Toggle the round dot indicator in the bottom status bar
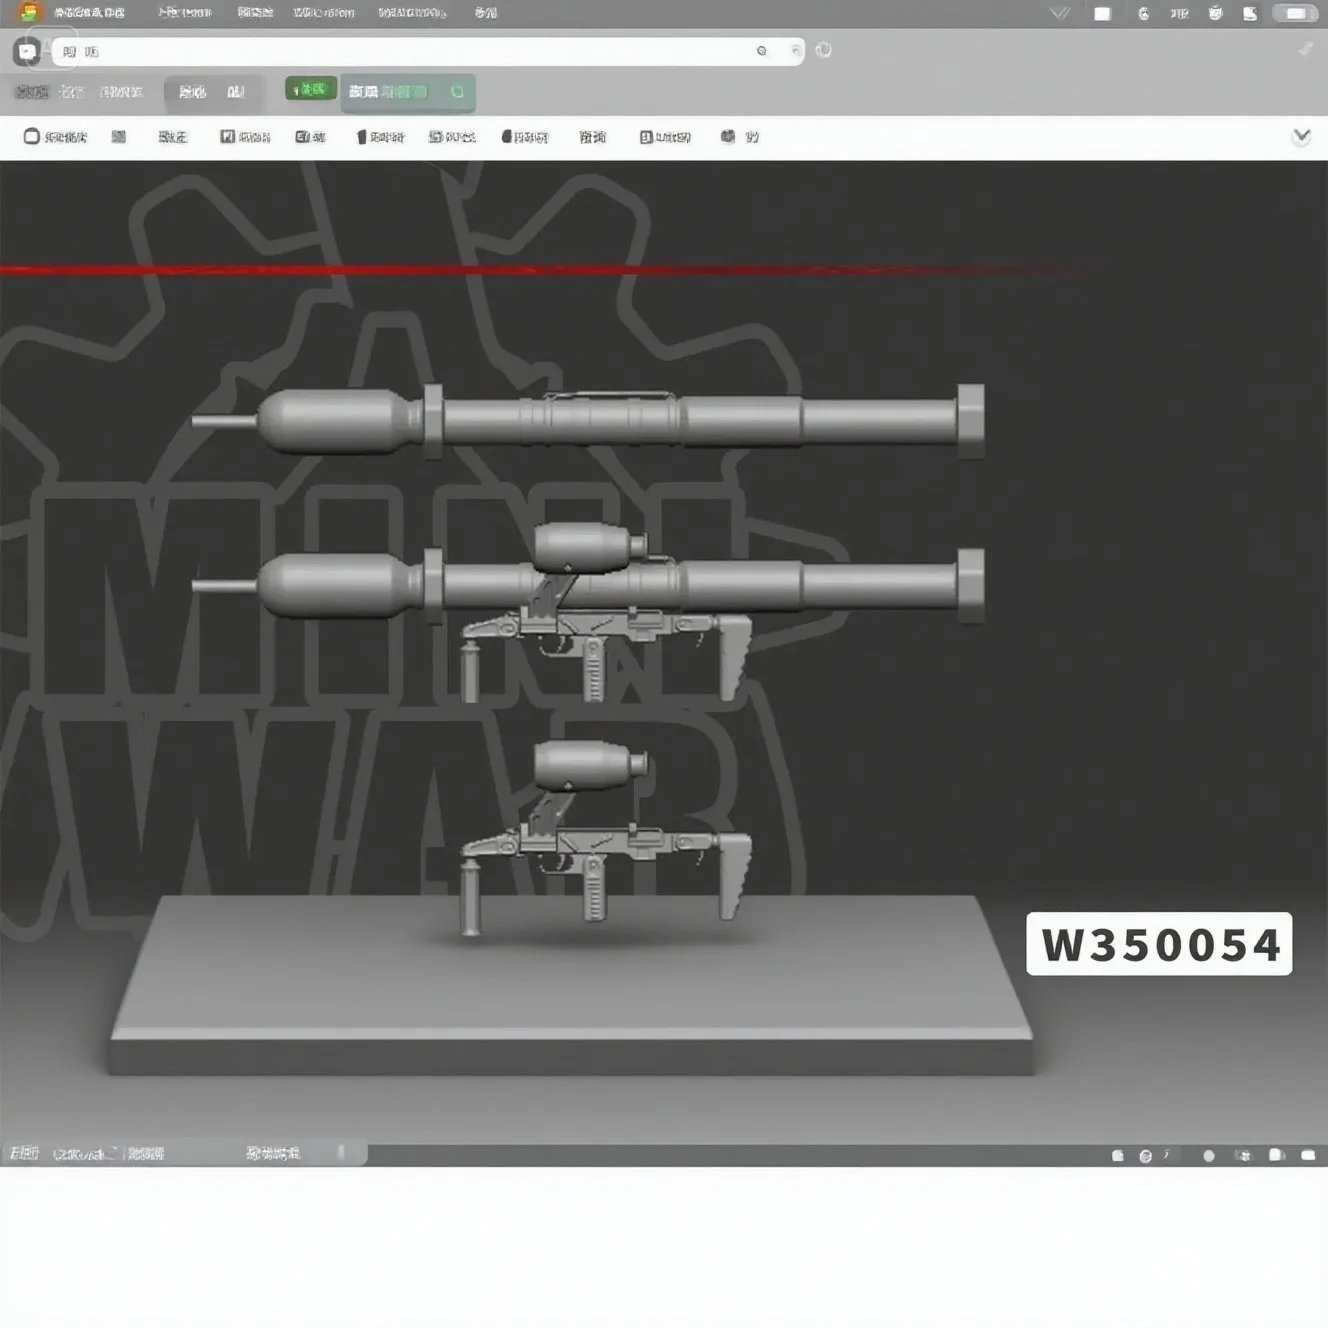 [x=1209, y=1155]
